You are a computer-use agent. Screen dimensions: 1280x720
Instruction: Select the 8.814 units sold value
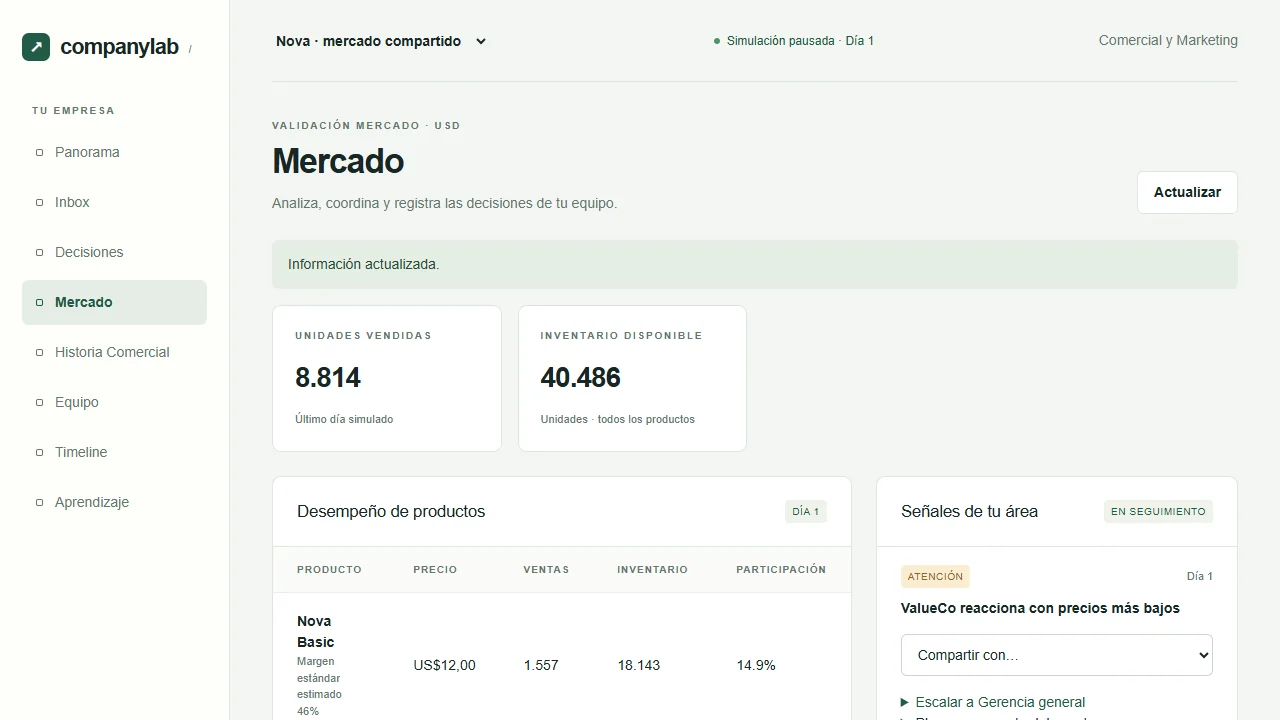click(x=328, y=377)
